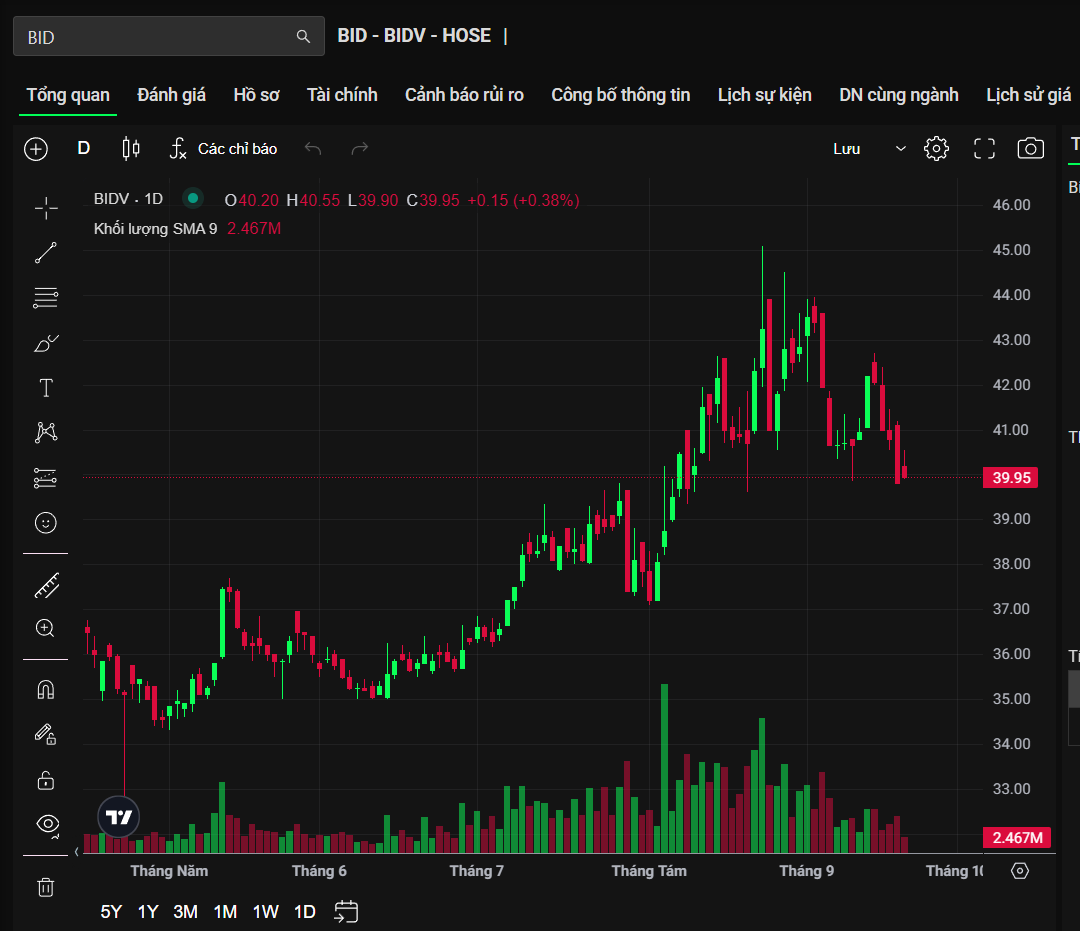Image resolution: width=1080 pixels, height=931 pixels.
Task: Open the Các chỉ báo indicators menu
Action: [x=224, y=149]
